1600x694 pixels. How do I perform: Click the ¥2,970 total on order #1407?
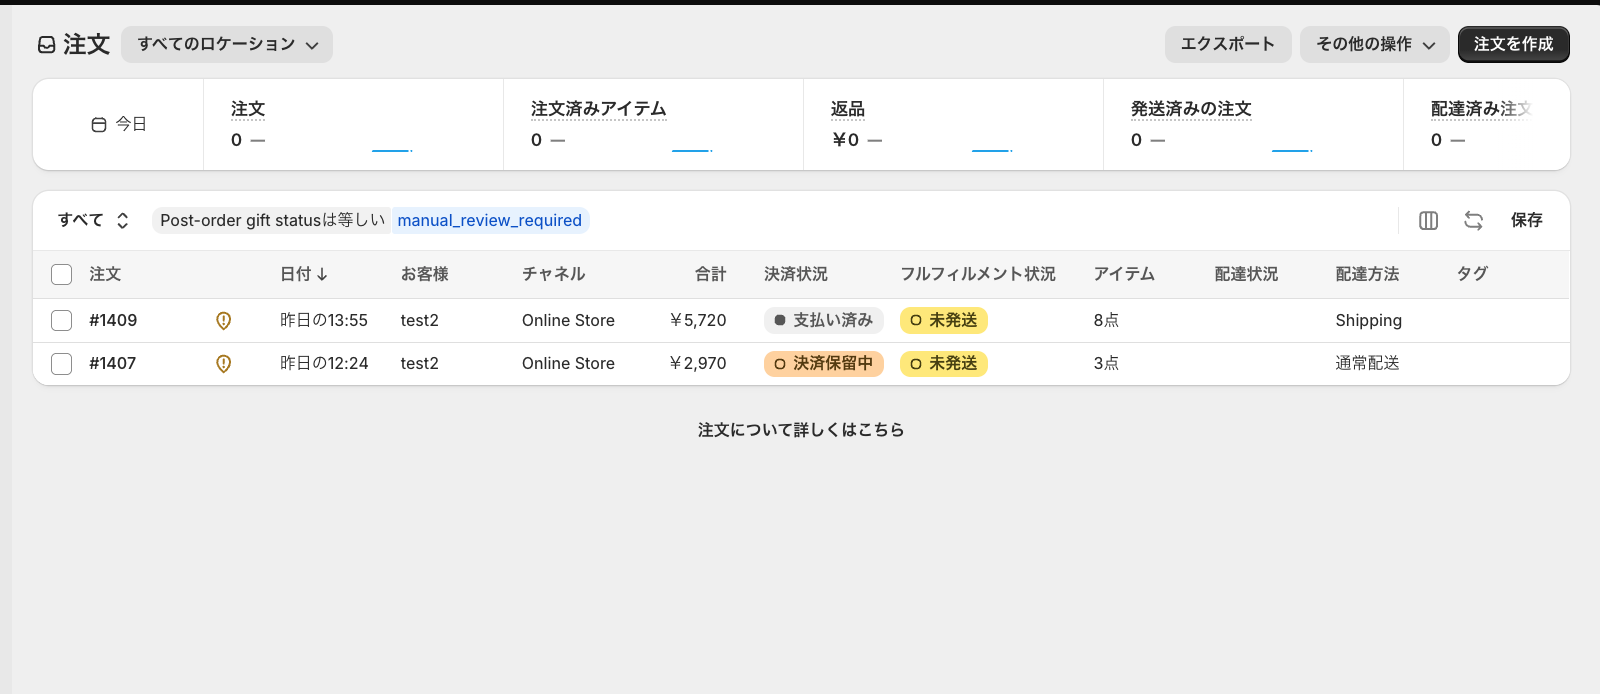pyautogui.click(x=698, y=363)
